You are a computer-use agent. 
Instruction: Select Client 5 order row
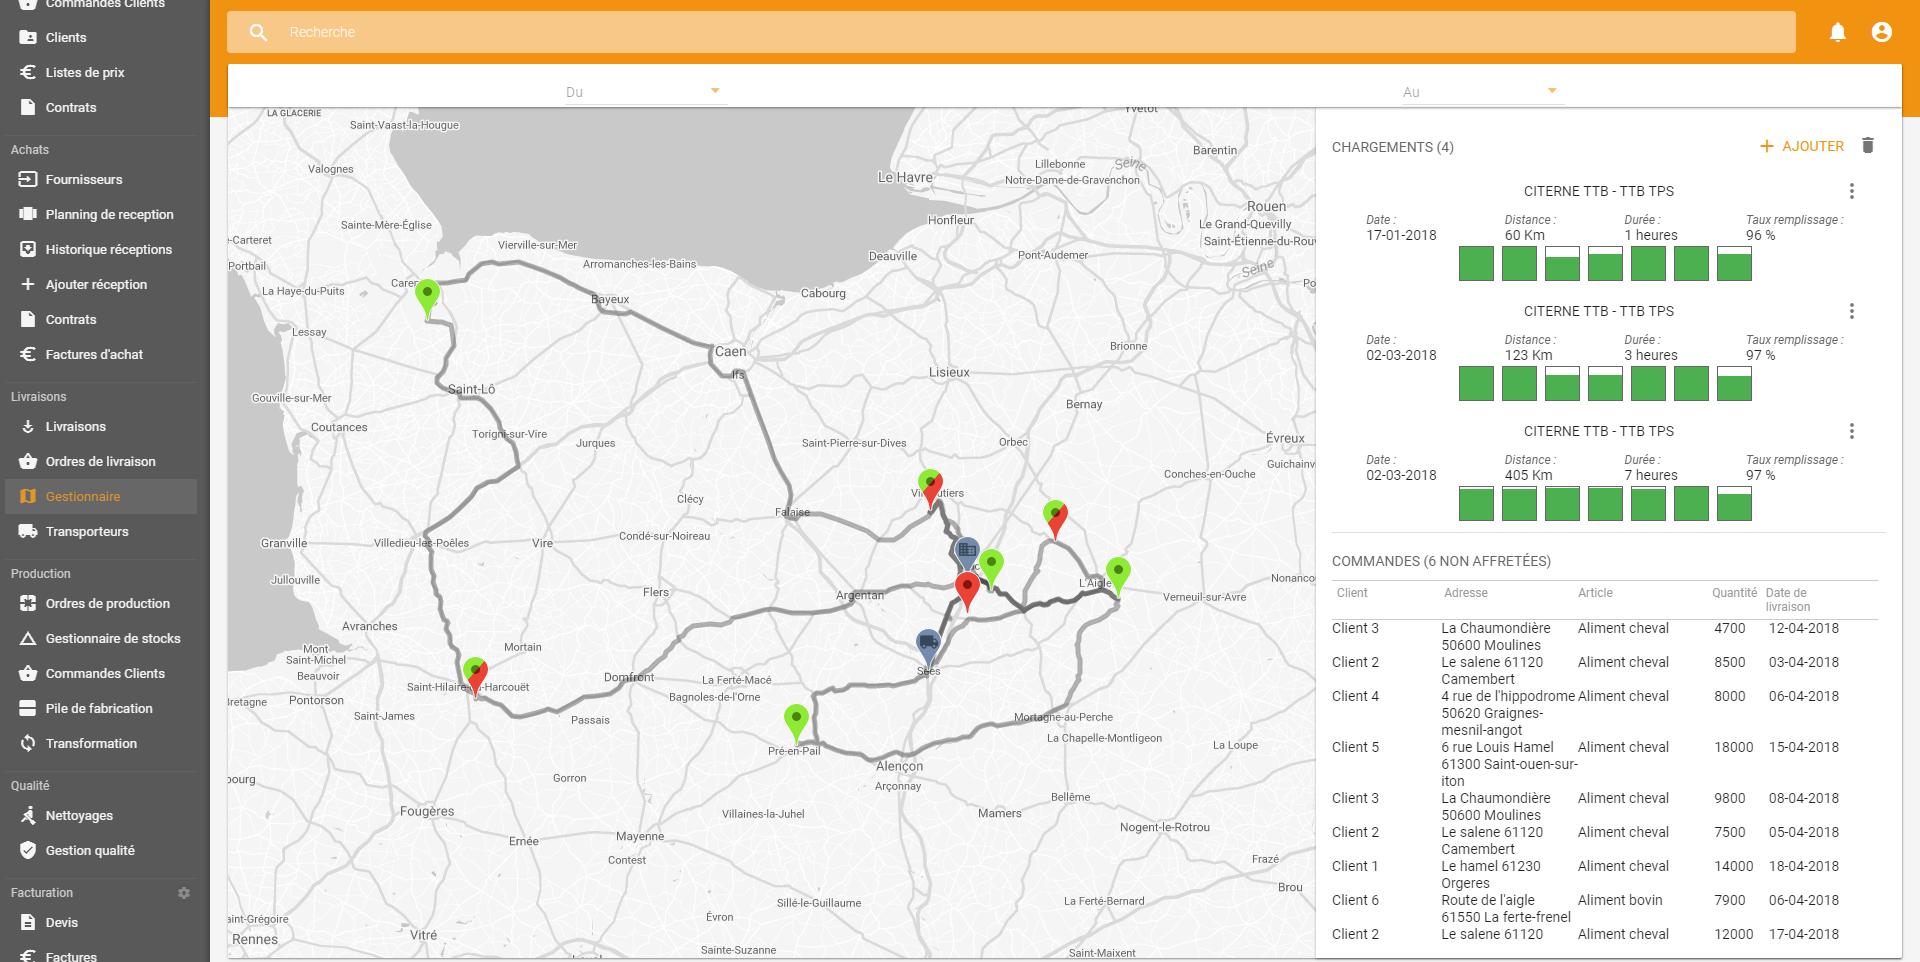point(1604,764)
